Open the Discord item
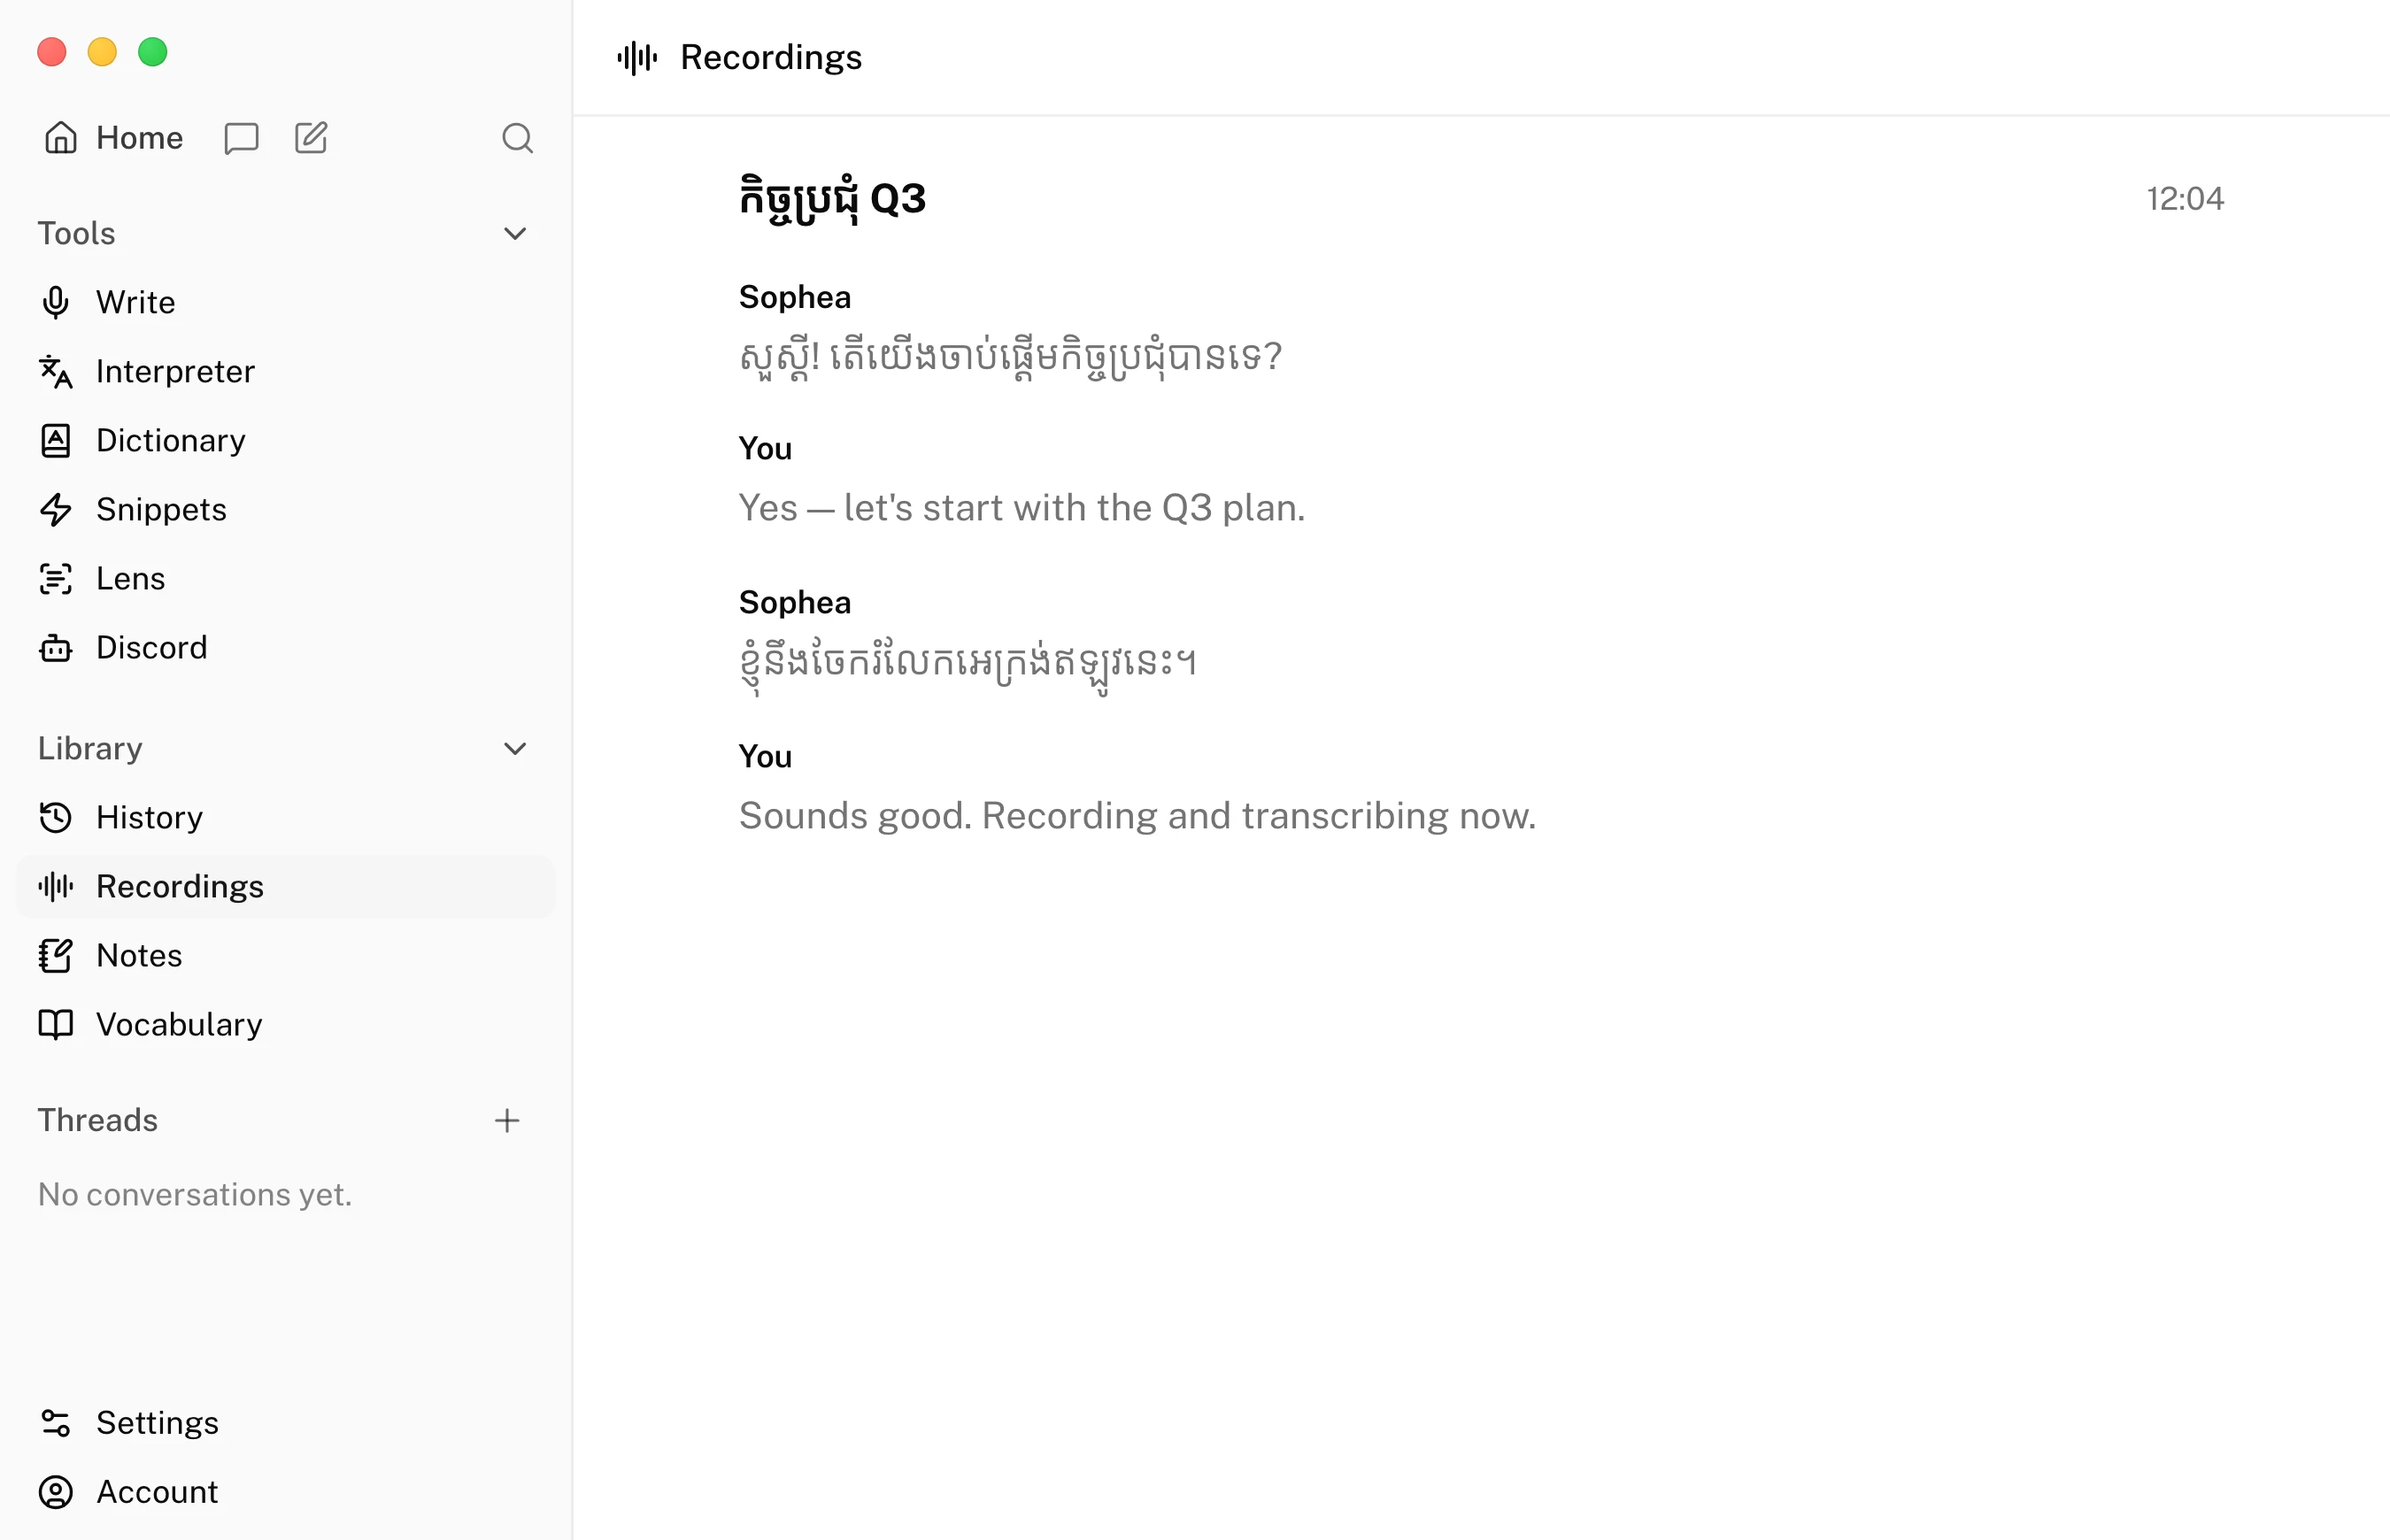The image size is (2390, 1540). (286, 647)
